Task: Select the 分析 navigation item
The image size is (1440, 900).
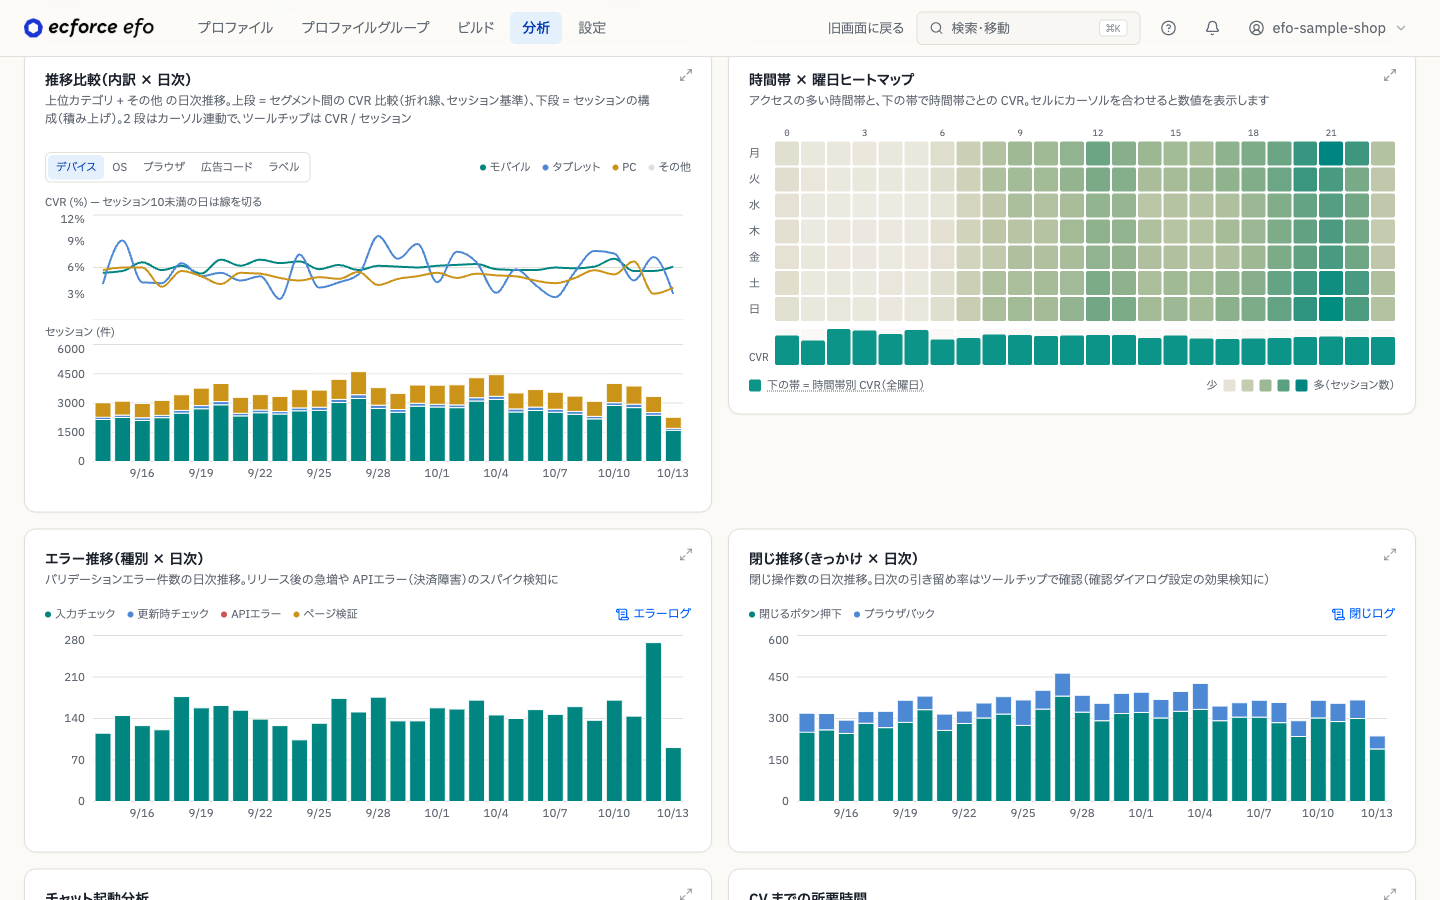Action: 536,28
